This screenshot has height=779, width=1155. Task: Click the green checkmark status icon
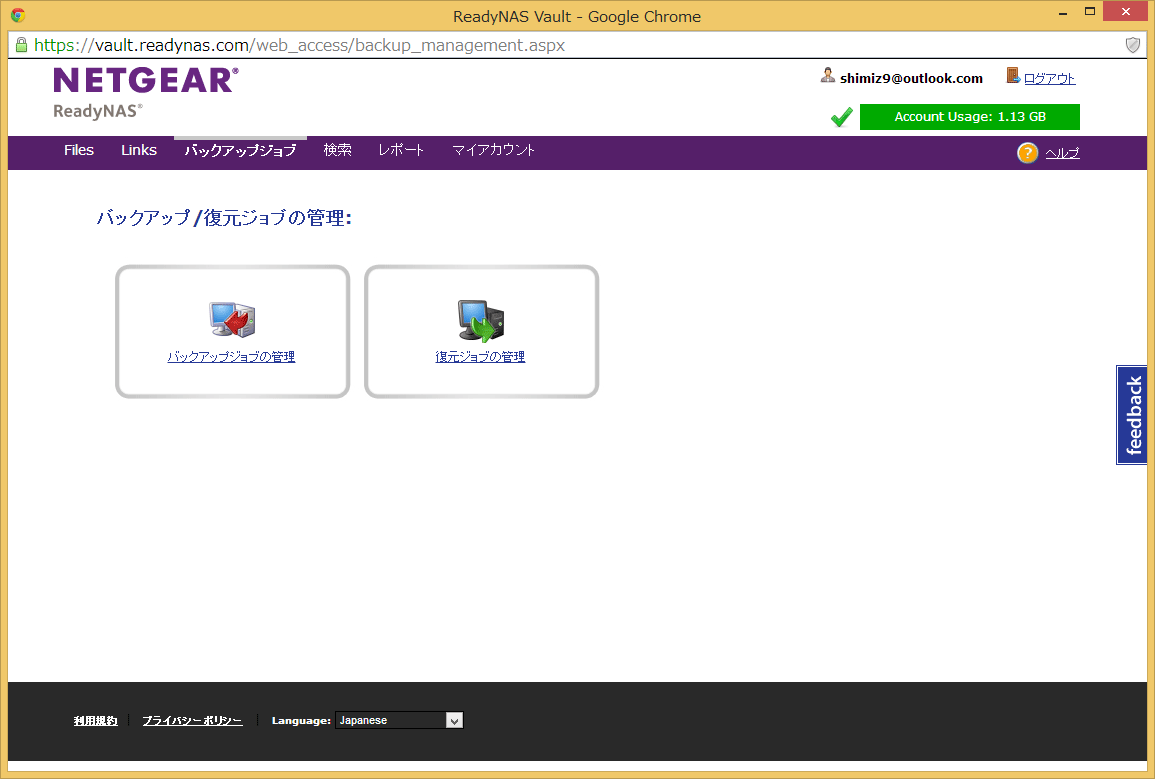[x=841, y=118]
